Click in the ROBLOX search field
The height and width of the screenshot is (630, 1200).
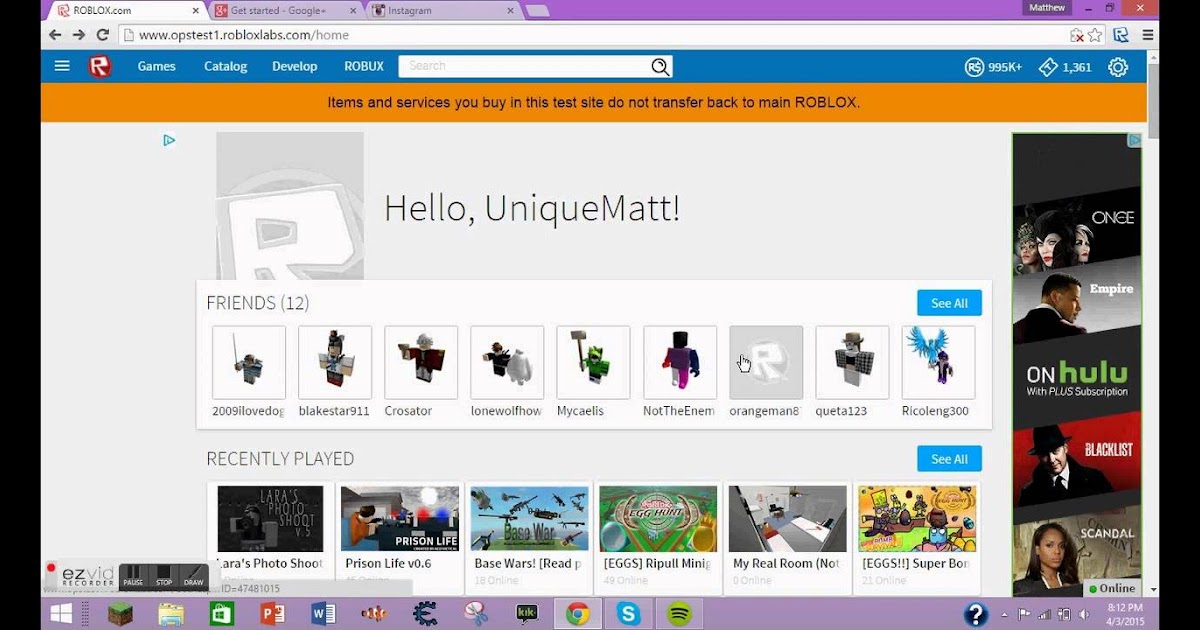[x=524, y=67]
